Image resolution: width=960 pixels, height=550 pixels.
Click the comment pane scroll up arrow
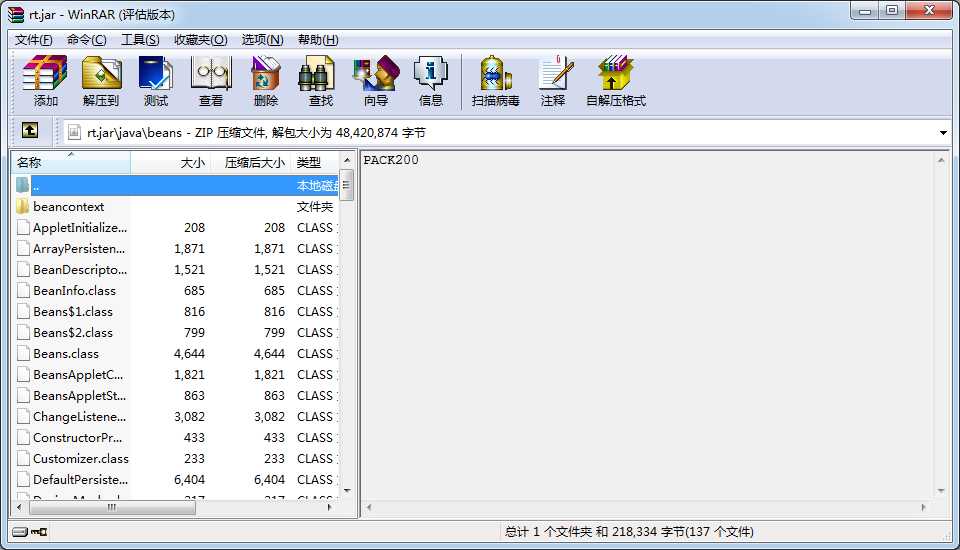click(940, 160)
